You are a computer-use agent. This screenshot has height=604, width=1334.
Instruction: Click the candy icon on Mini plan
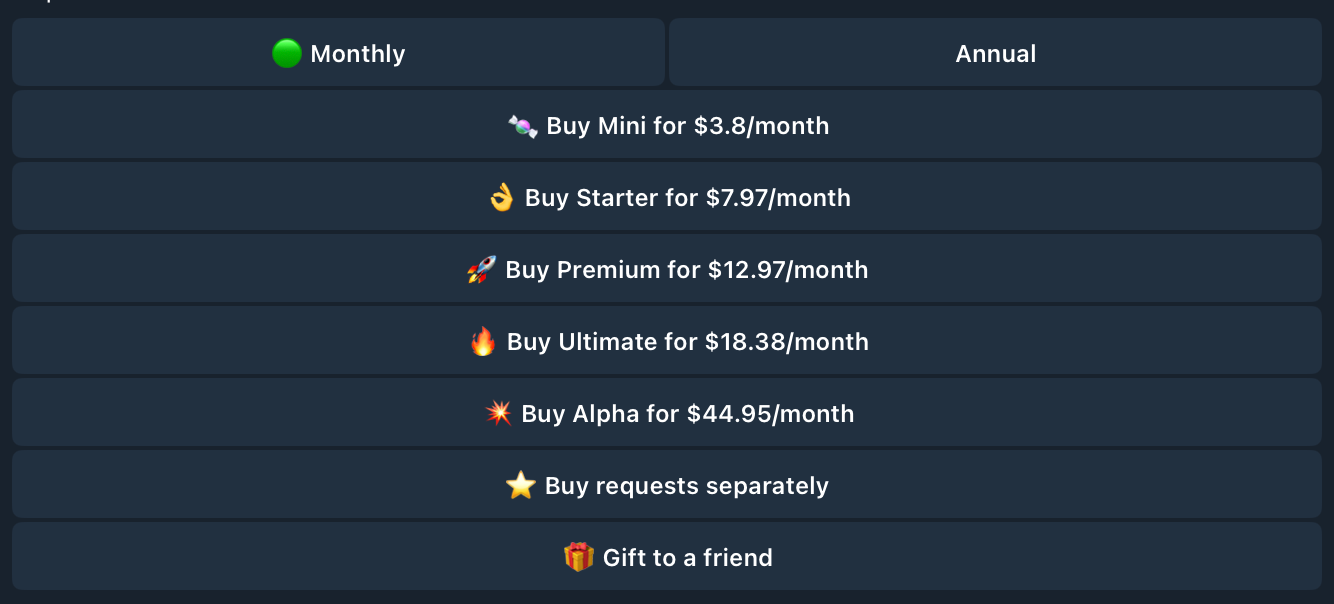pos(523,126)
